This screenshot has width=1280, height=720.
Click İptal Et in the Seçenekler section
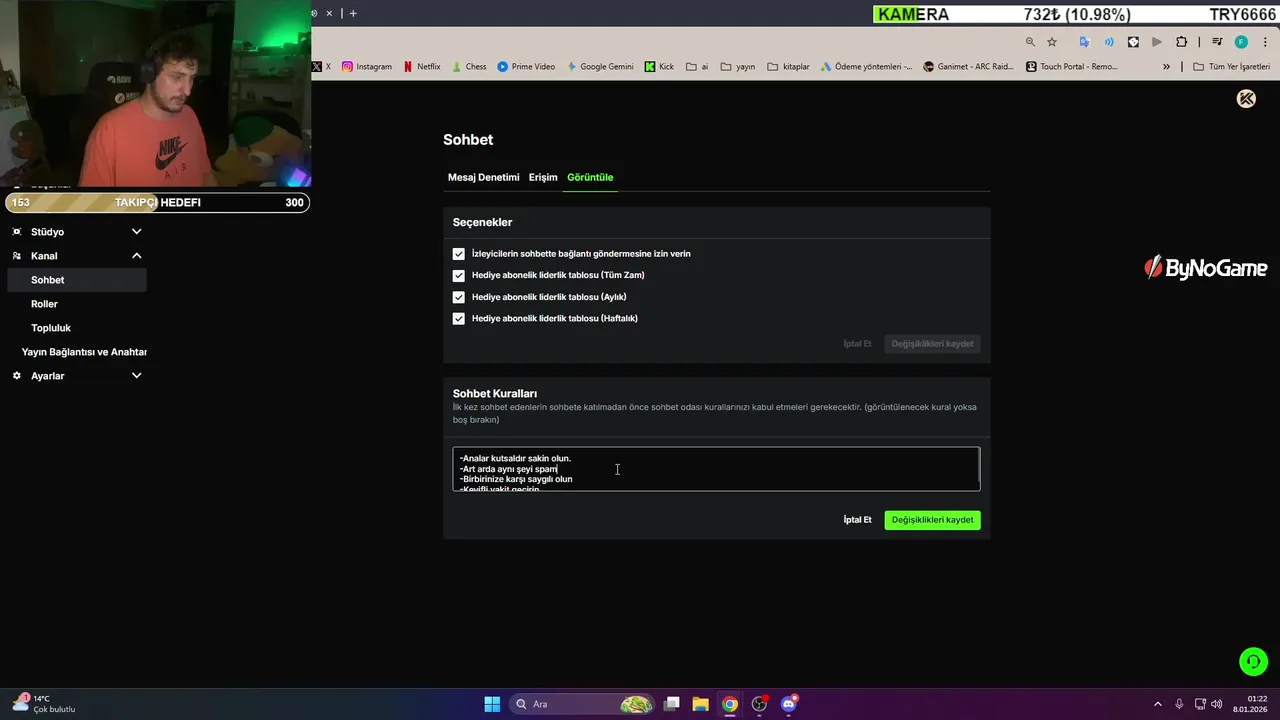pyautogui.click(x=857, y=344)
